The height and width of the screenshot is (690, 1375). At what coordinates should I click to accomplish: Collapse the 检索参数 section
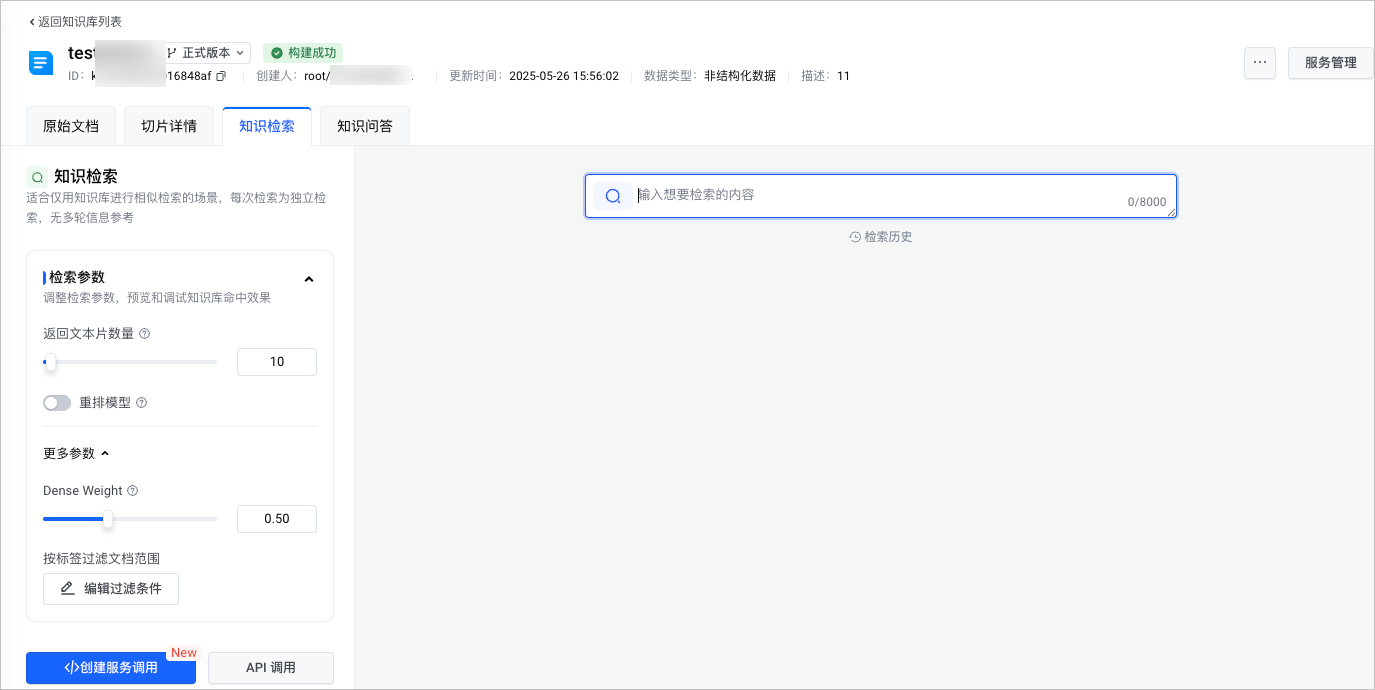click(x=308, y=279)
